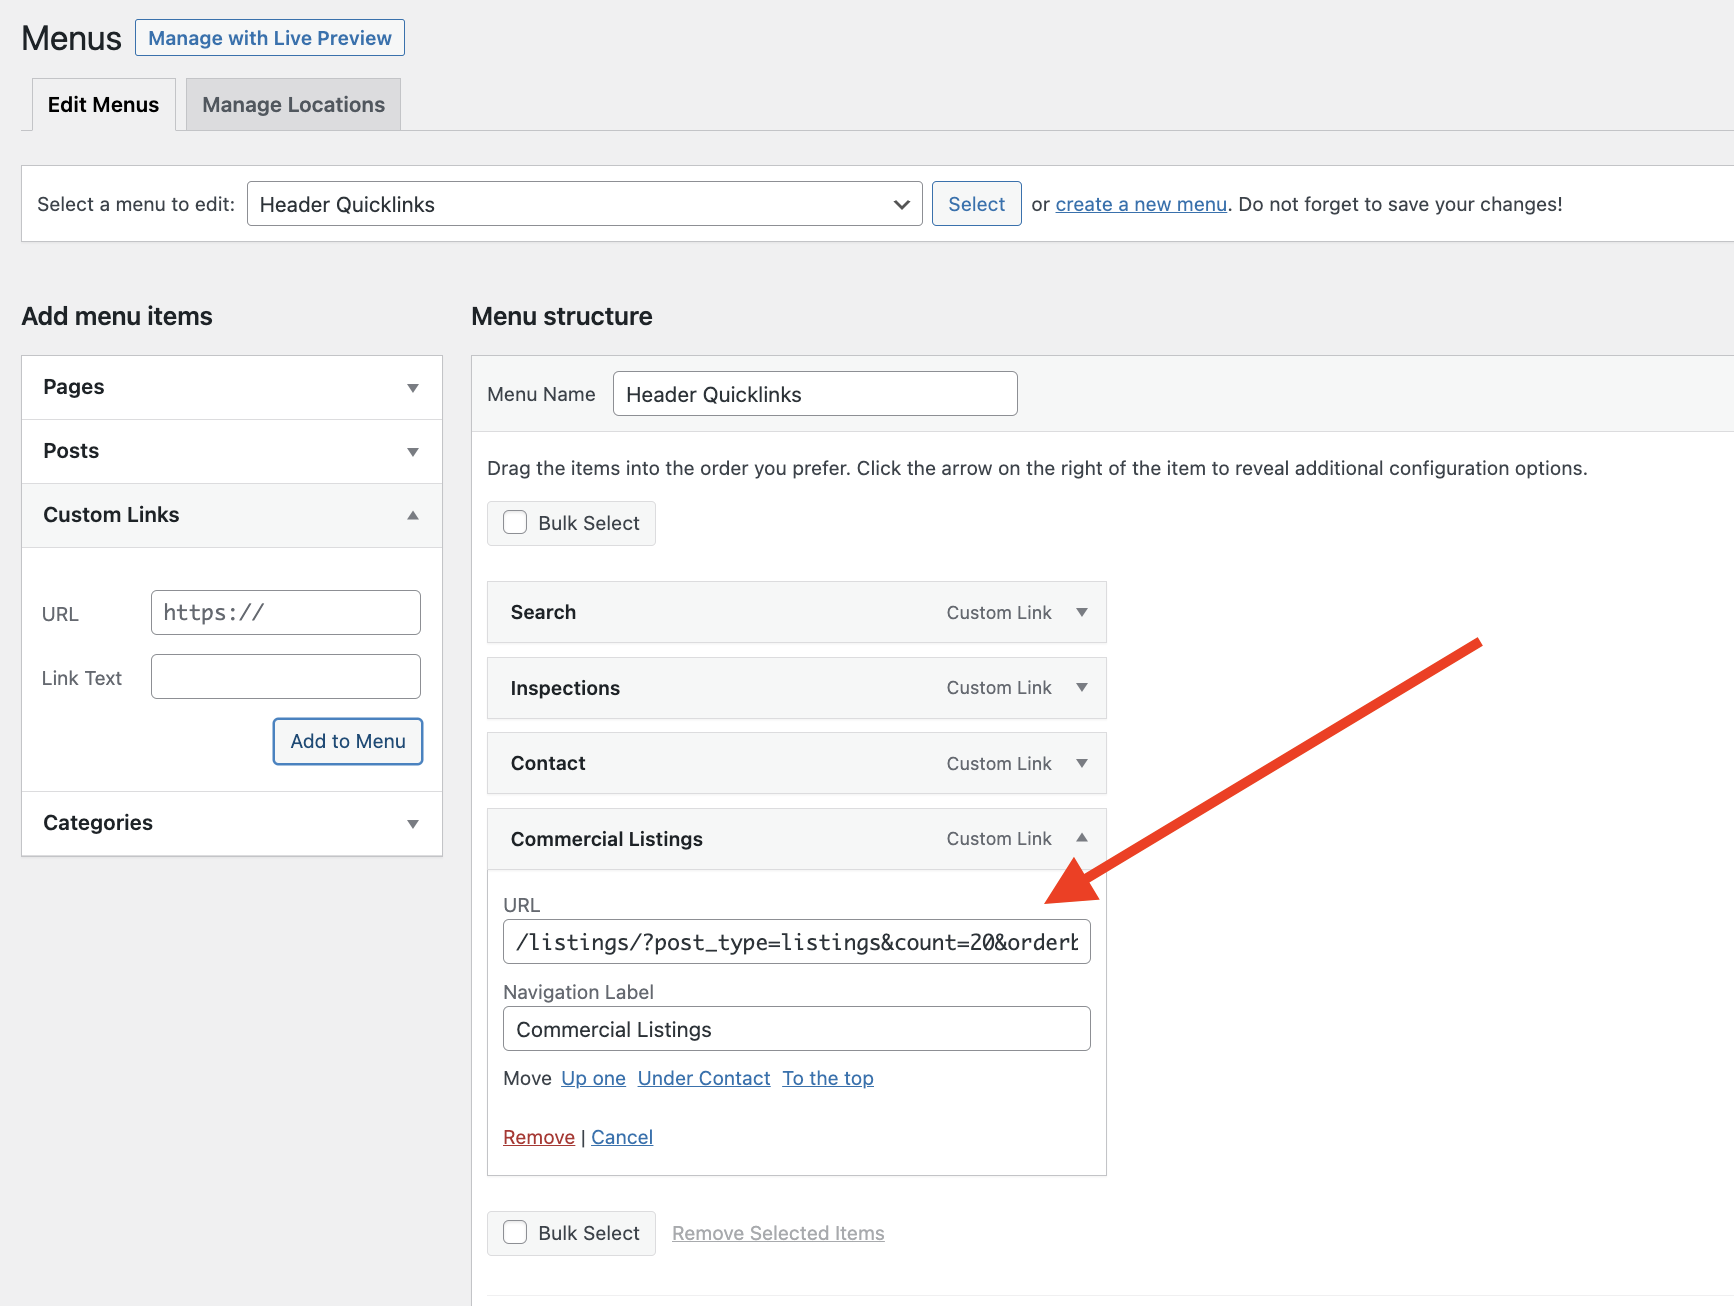This screenshot has width=1734, height=1306.
Task: Click Manage with Live Preview
Action: [270, 38]
